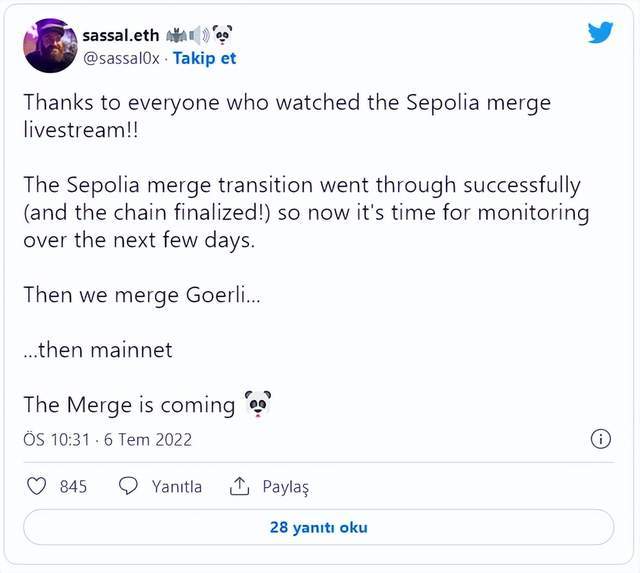The height and width of the screenshot is (573, 640).
Task: Click the 845 likes count
Action: (73, 487)
